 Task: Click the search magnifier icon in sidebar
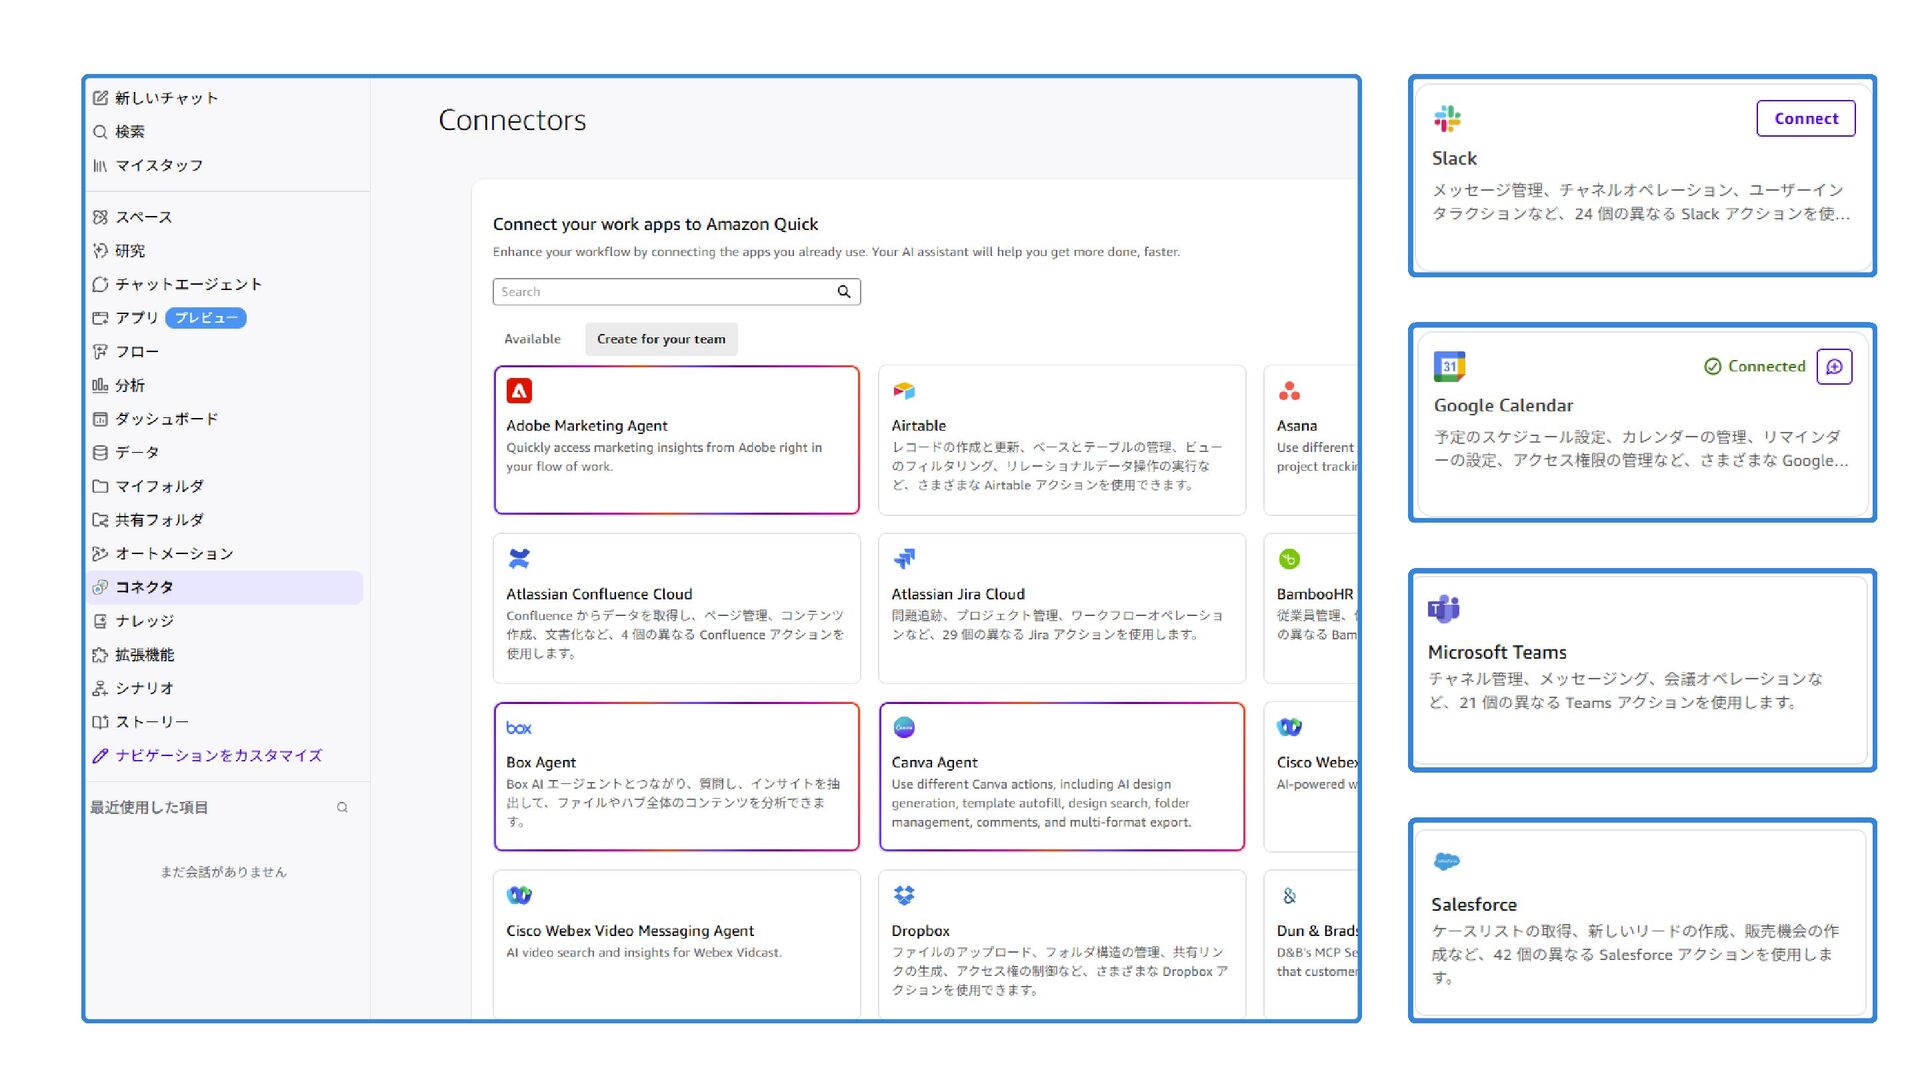(x=100, y=132)
